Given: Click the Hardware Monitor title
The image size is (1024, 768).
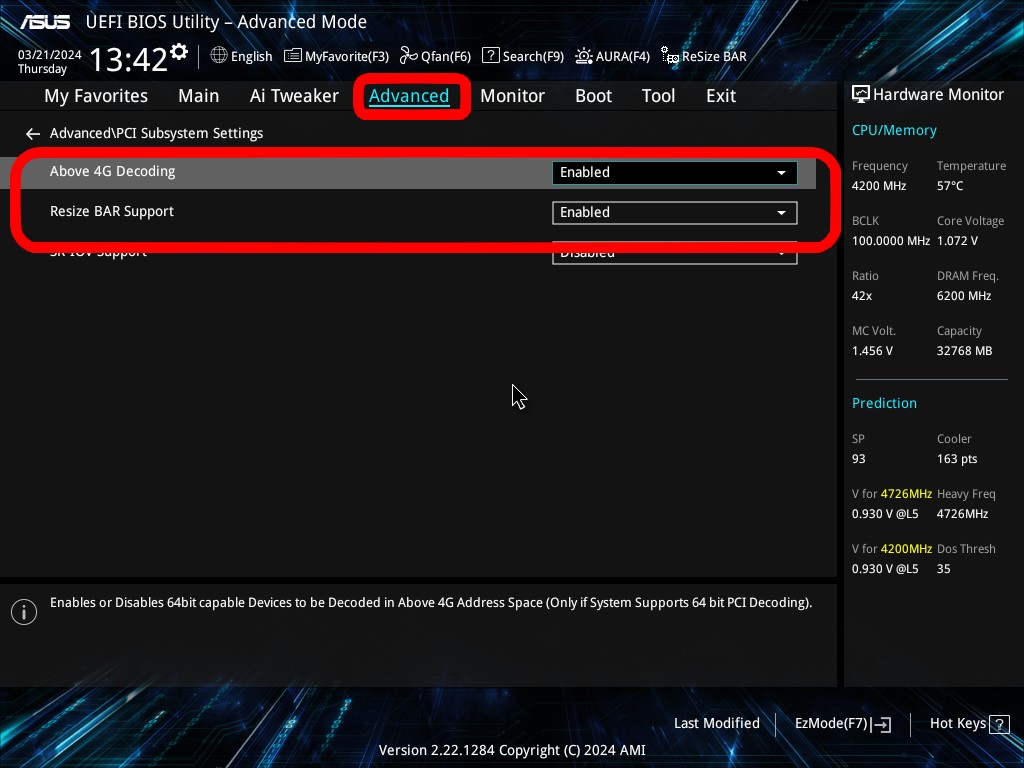Looking at the screenshot, I should coord(938,95).
